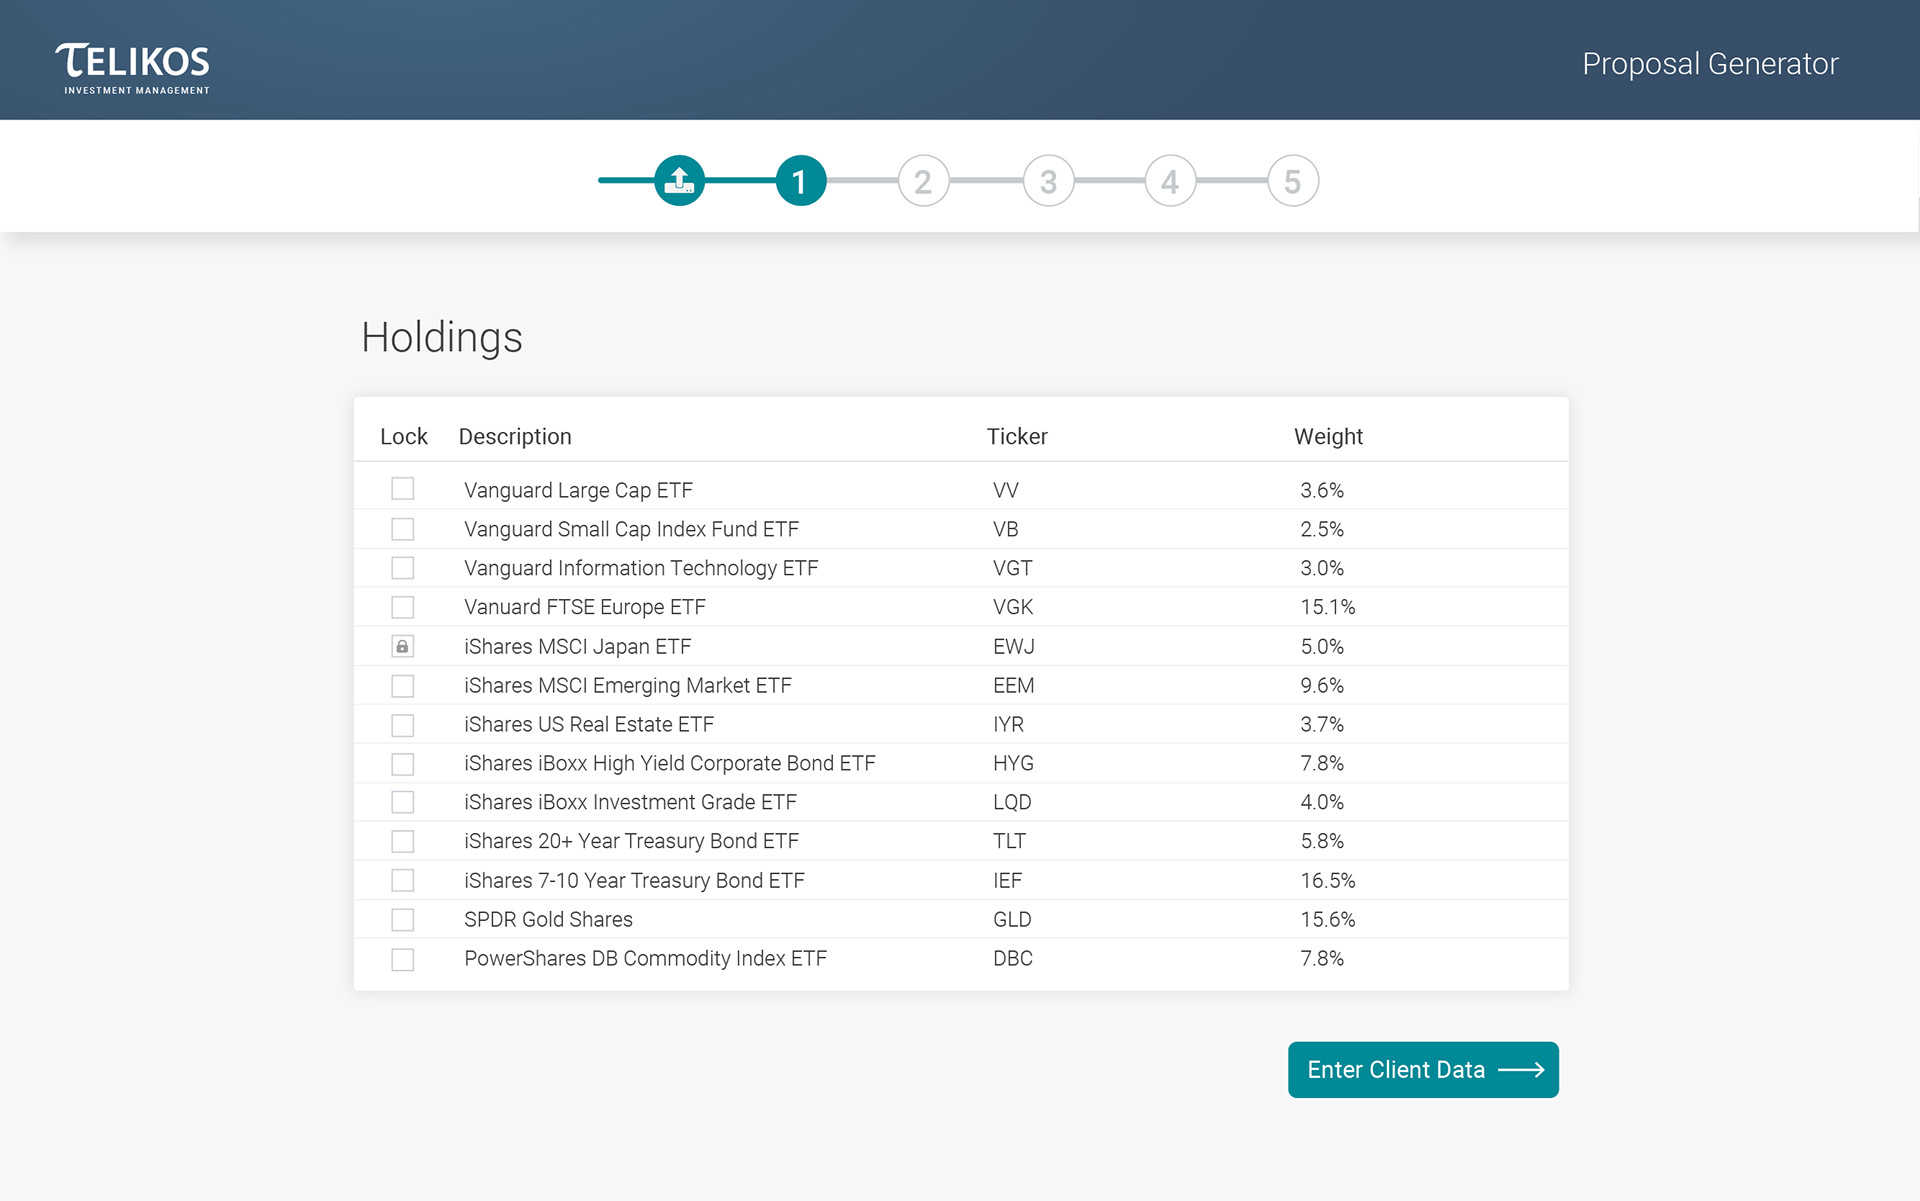Click the upload step icon
1920x1201 pixels.
(679, 181)
